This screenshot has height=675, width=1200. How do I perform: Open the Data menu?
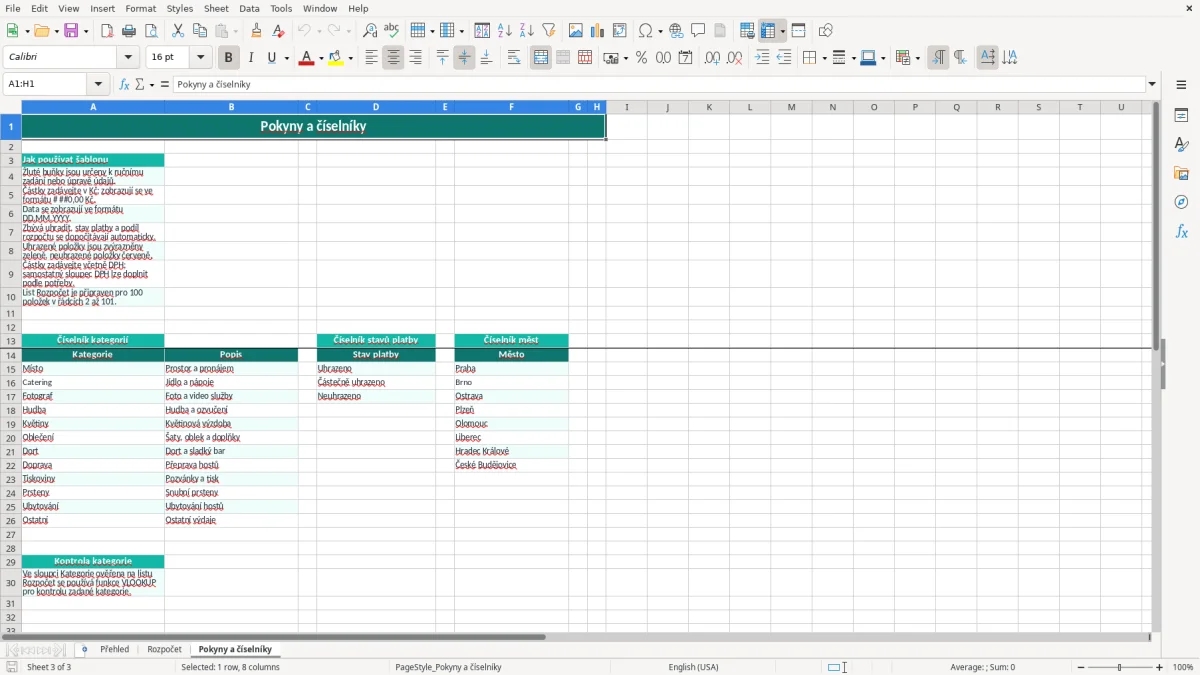click(x=249, y=9)
